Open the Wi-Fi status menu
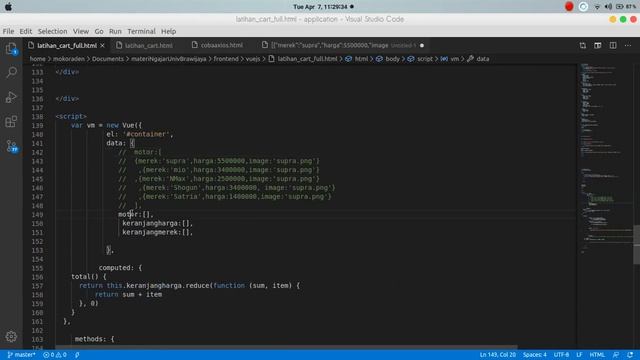The image size is (640, 360). pyautogui.click(x=597, y=7)
